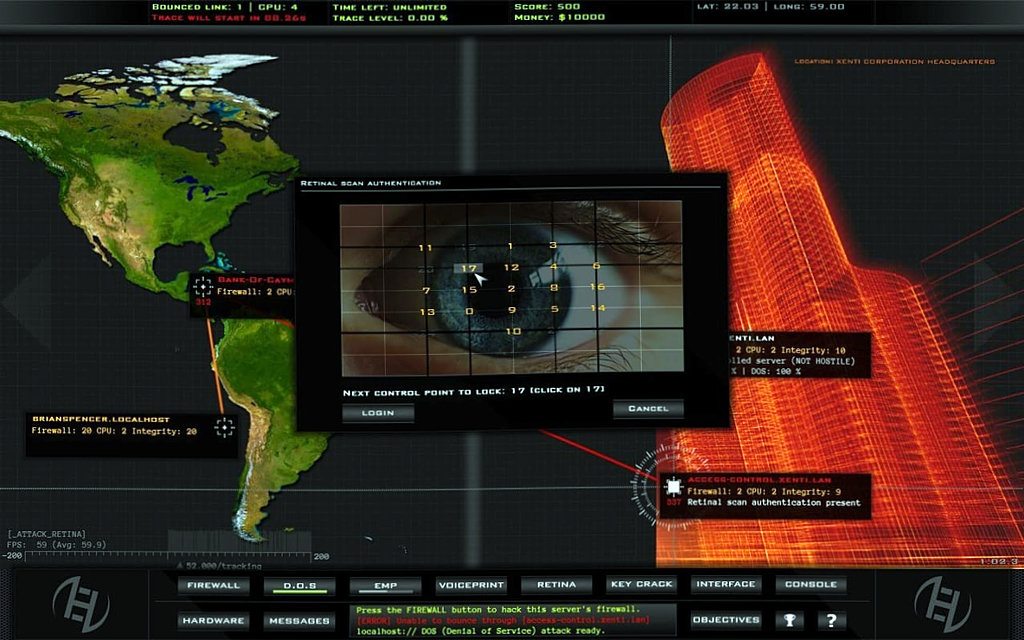Cancel the retinal scan authentication
Image resolution: width=1024 pixels, height=640 pixels.
tap(648, 408)
